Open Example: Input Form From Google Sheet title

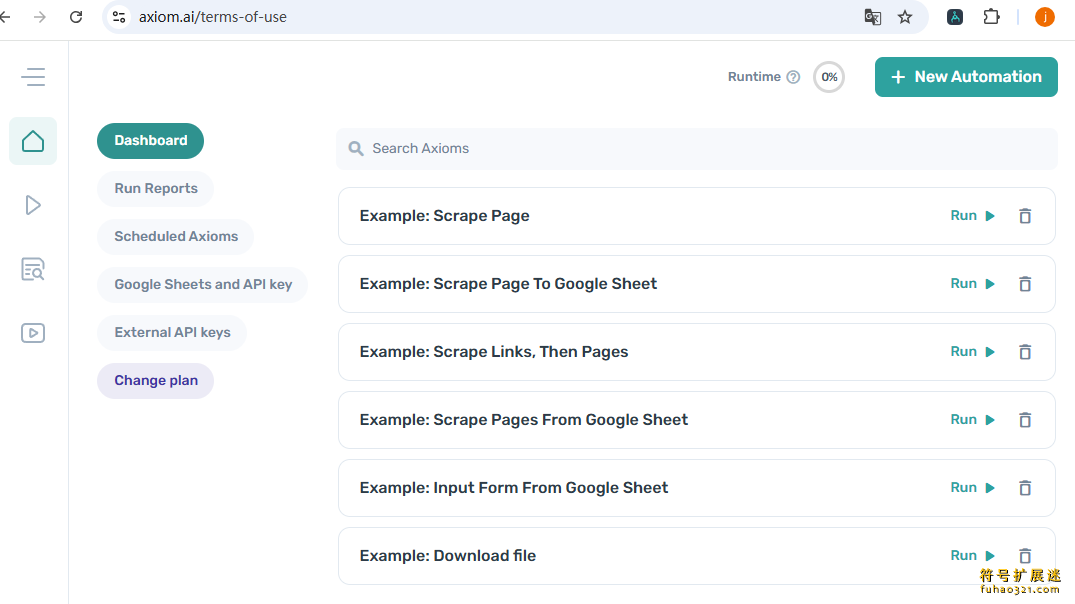(x=514, y=487)
